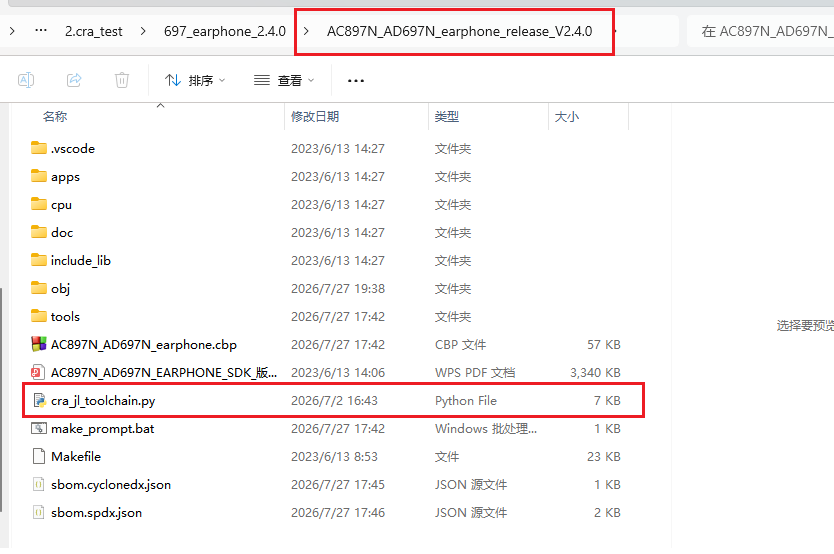The width and height of the screenshot is (834, 554).
Task: Click the size 23 KB cell
Action: pyautogui.click(x=604, y=457)
